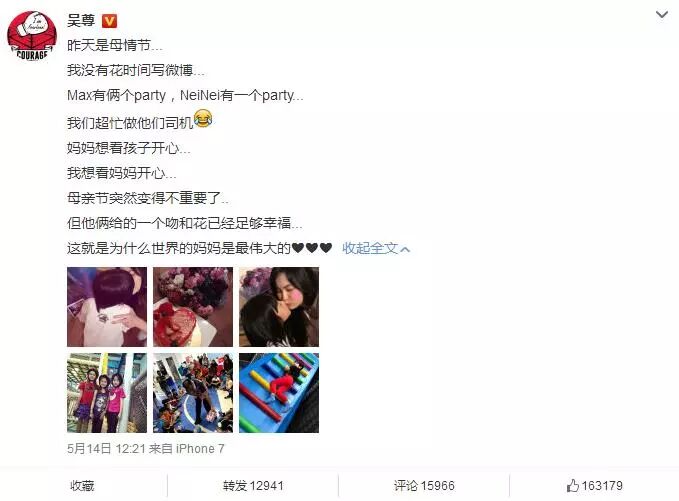The width and height of the screenshot is (679, 501).
Task: Click the 来自 iPhone 7 source link
Action: (187, 449)
